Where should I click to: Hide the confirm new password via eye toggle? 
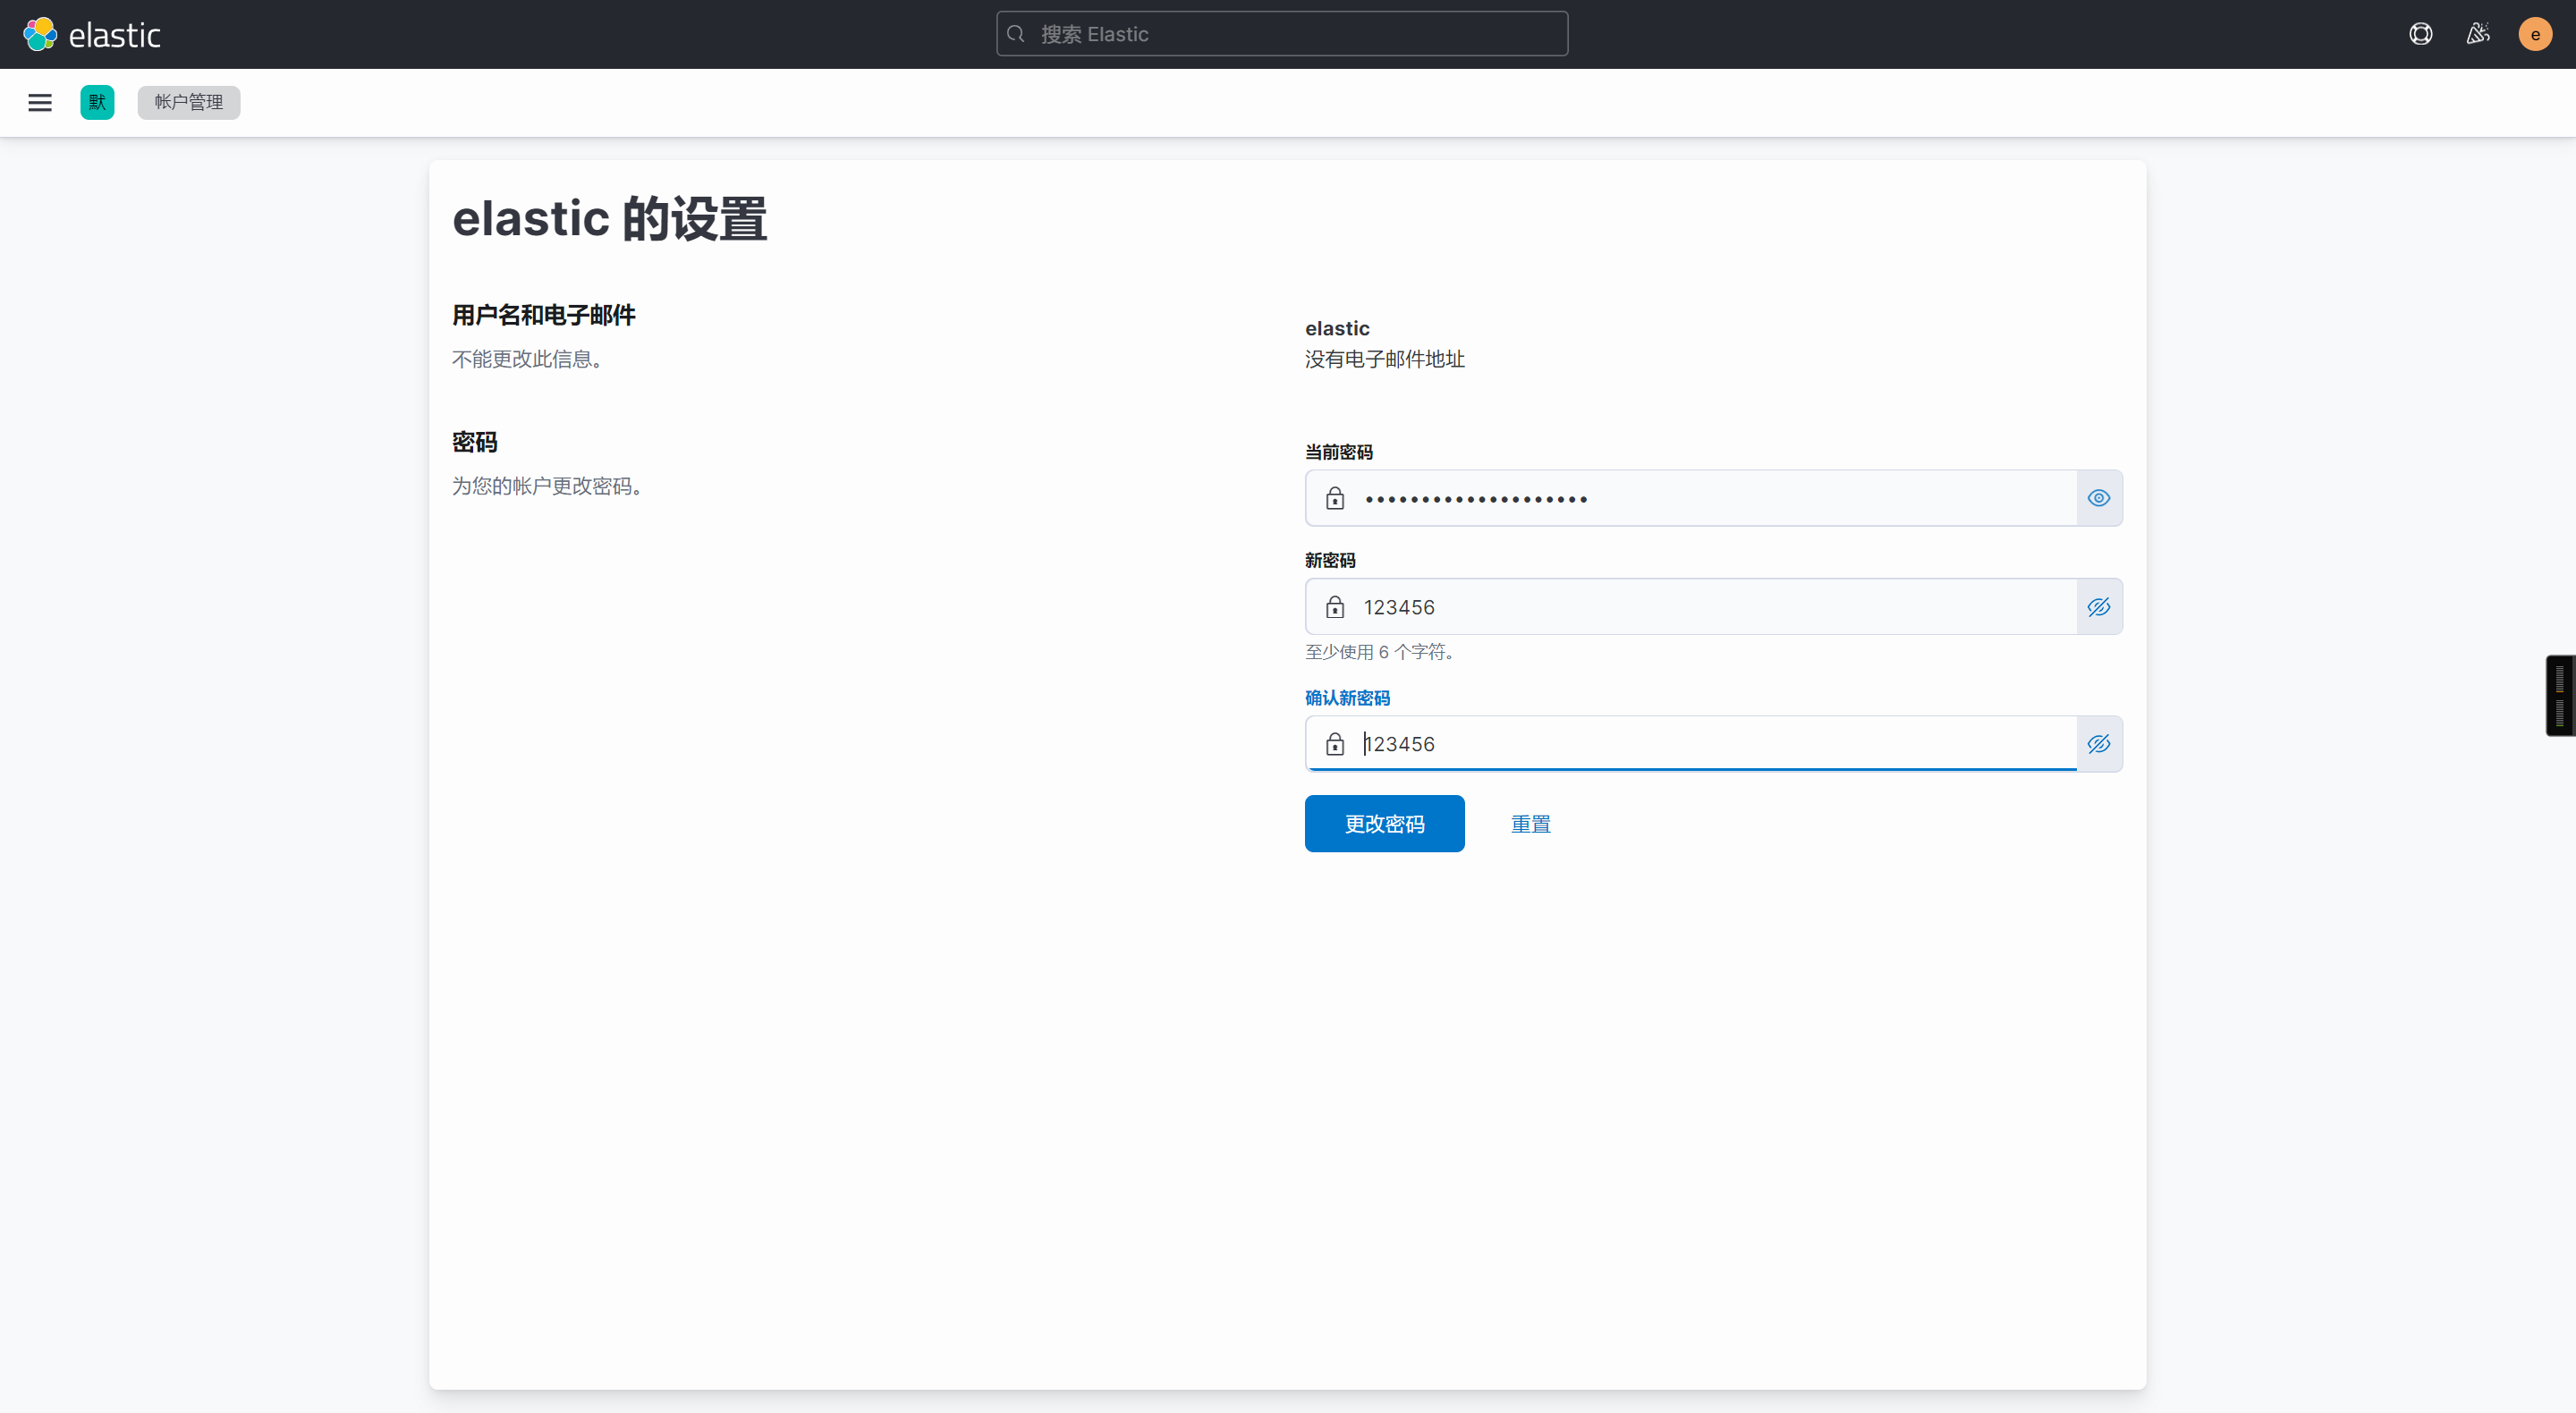[2099, 744]
